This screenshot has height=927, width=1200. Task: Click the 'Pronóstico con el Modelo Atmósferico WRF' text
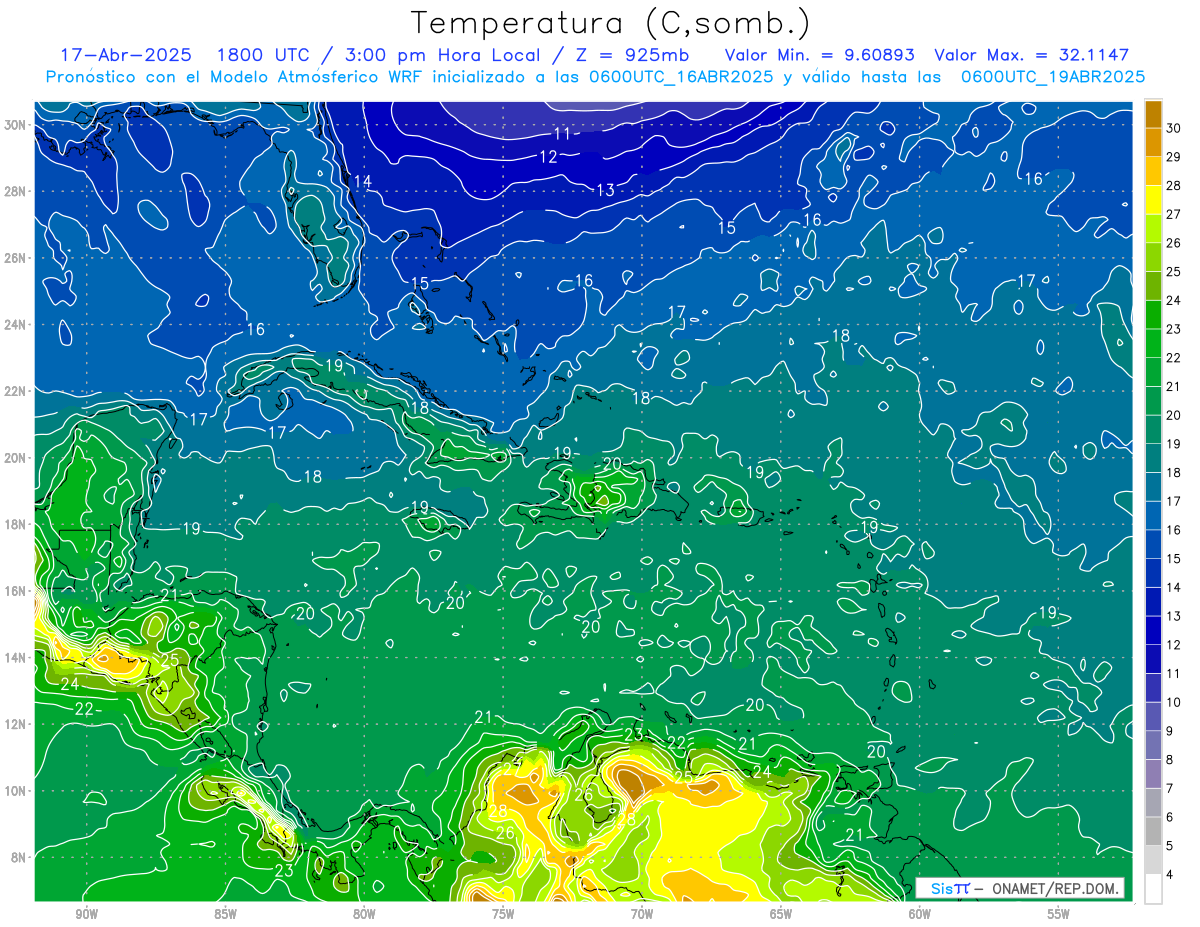click(x=235, y=77)
